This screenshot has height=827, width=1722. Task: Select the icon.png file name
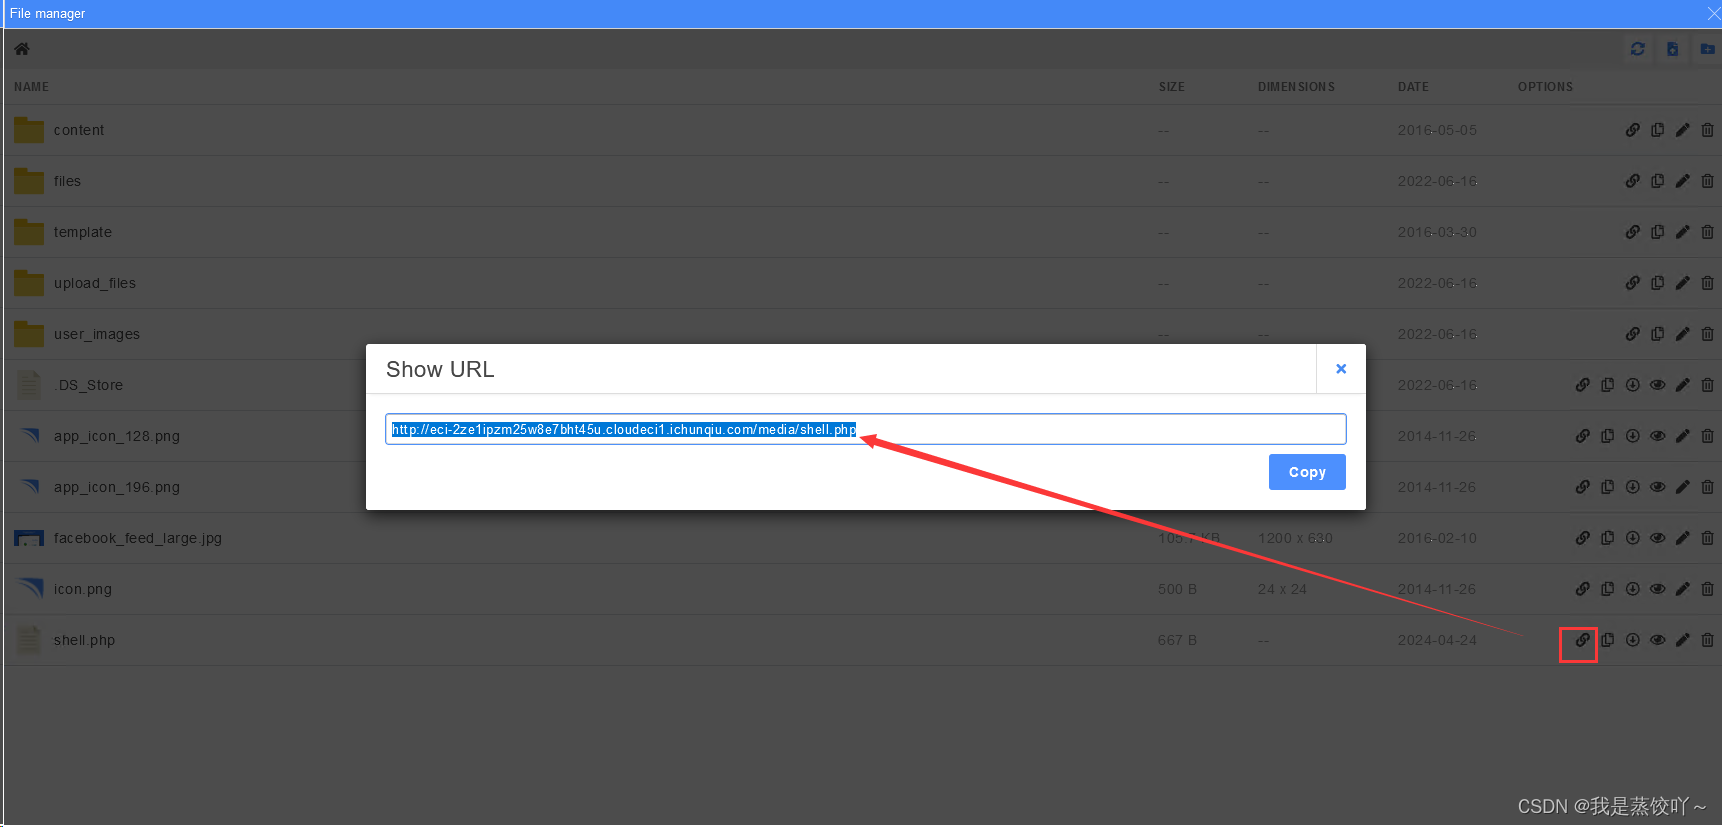83,589
